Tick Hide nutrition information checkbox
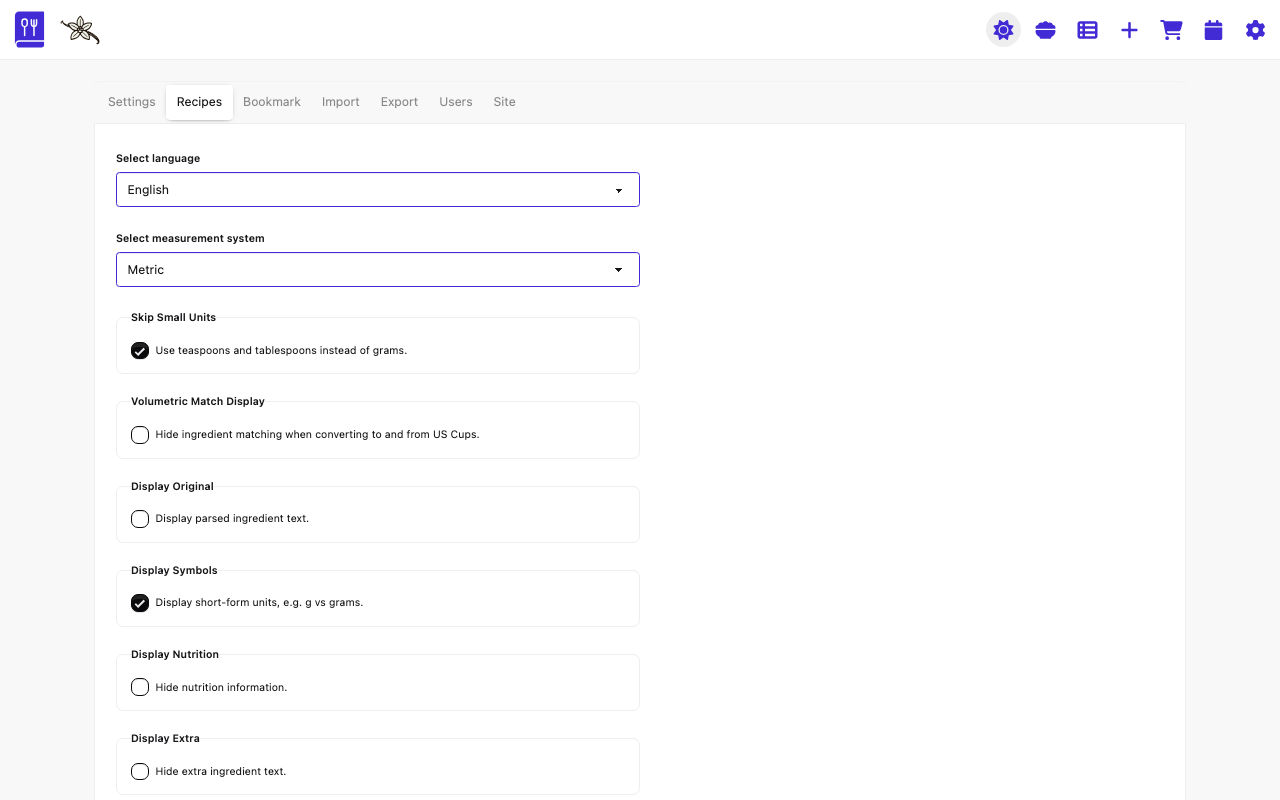 click(140, 687)
